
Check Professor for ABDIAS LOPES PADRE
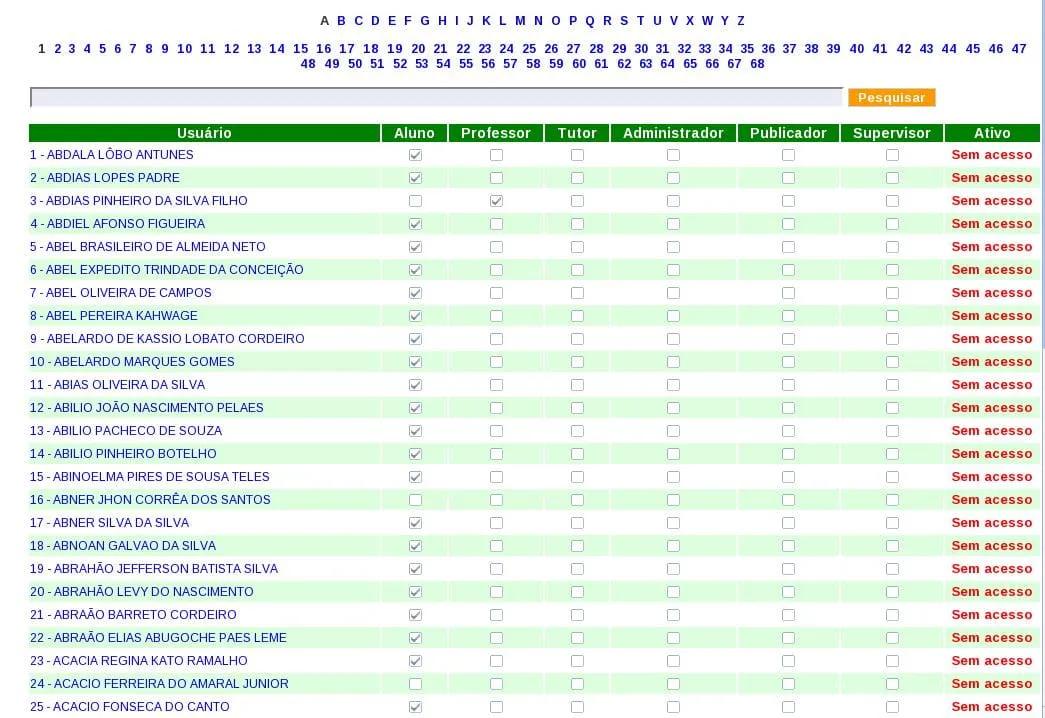[x=497, y=178]
